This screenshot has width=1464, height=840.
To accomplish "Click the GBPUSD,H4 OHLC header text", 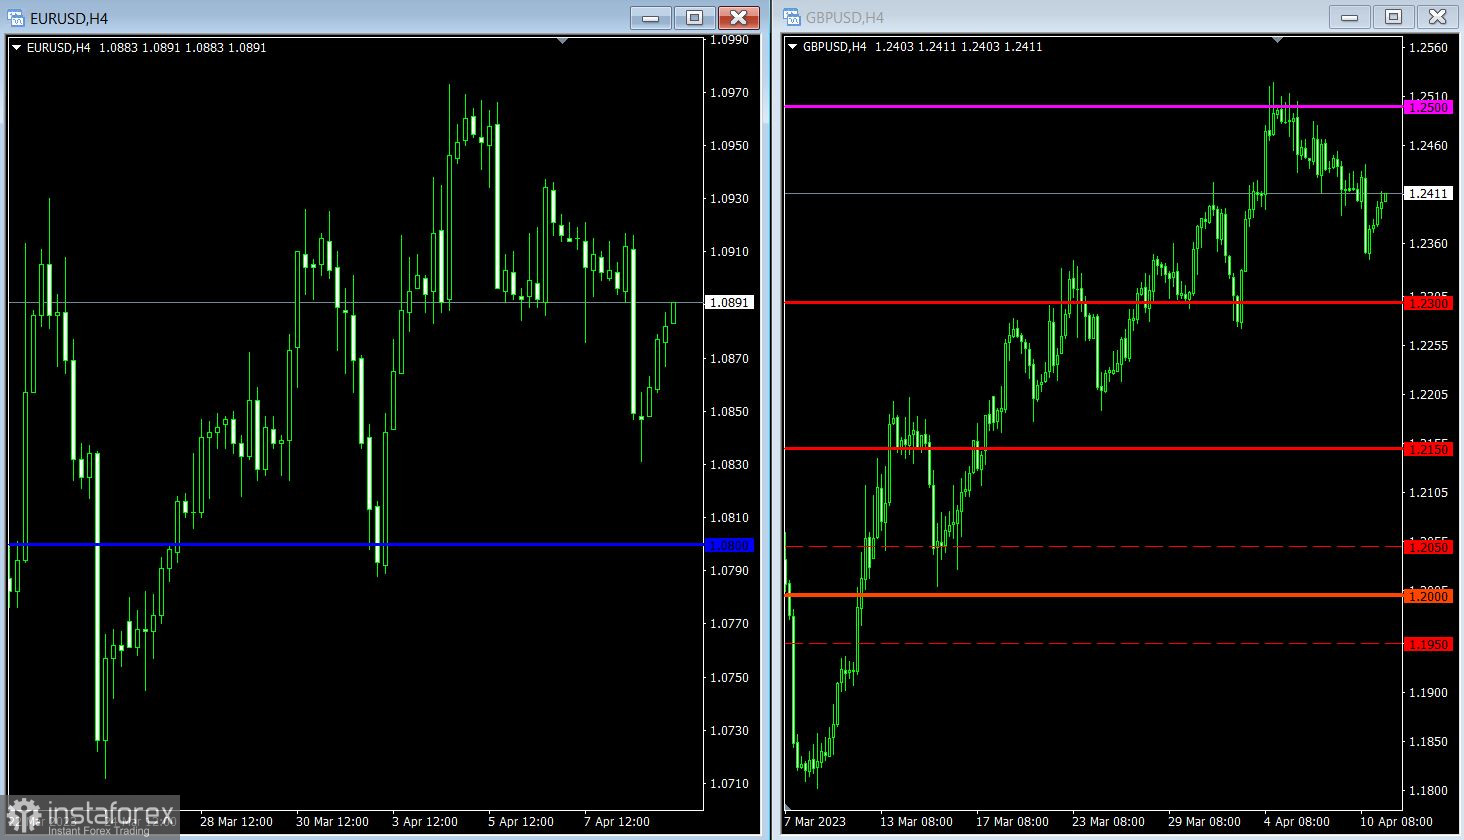I will coord(923,46).
